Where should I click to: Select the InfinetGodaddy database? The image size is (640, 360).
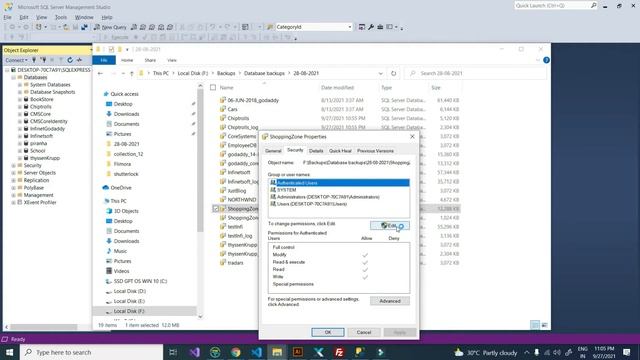(47, 129)
